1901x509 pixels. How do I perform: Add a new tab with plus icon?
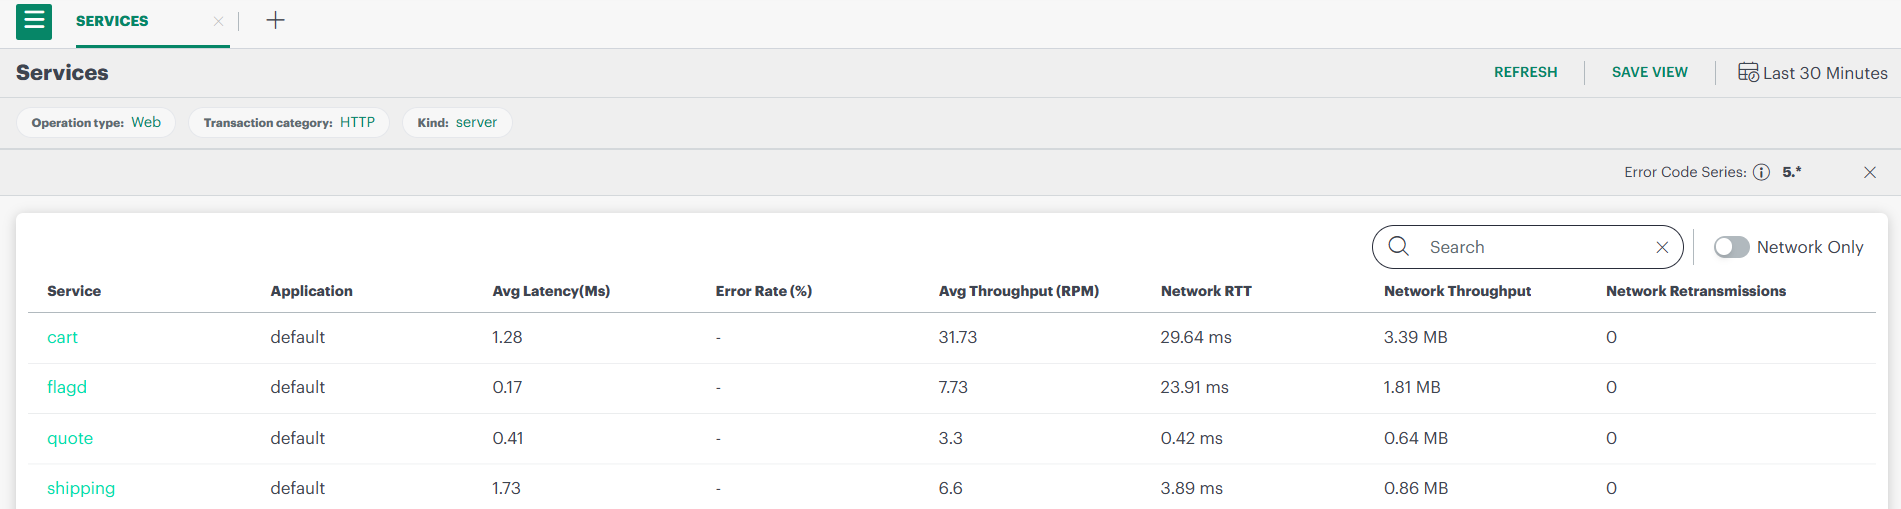[x=275, y=20]
